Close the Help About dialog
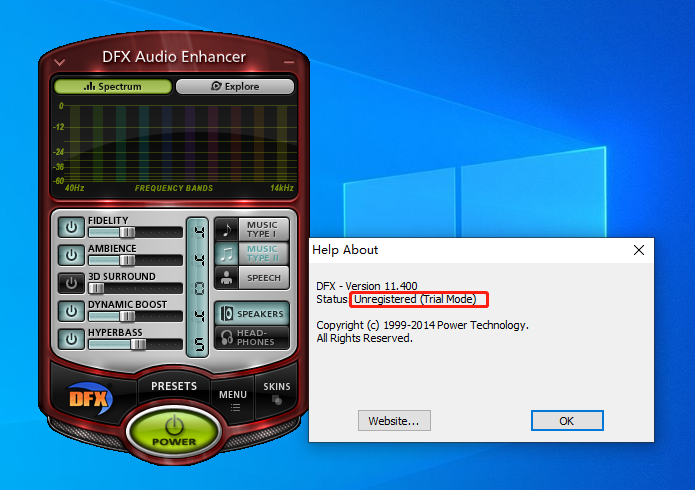The height and width of the screenshot is (490, 695). pyautogui.click(x=639, y=250)
